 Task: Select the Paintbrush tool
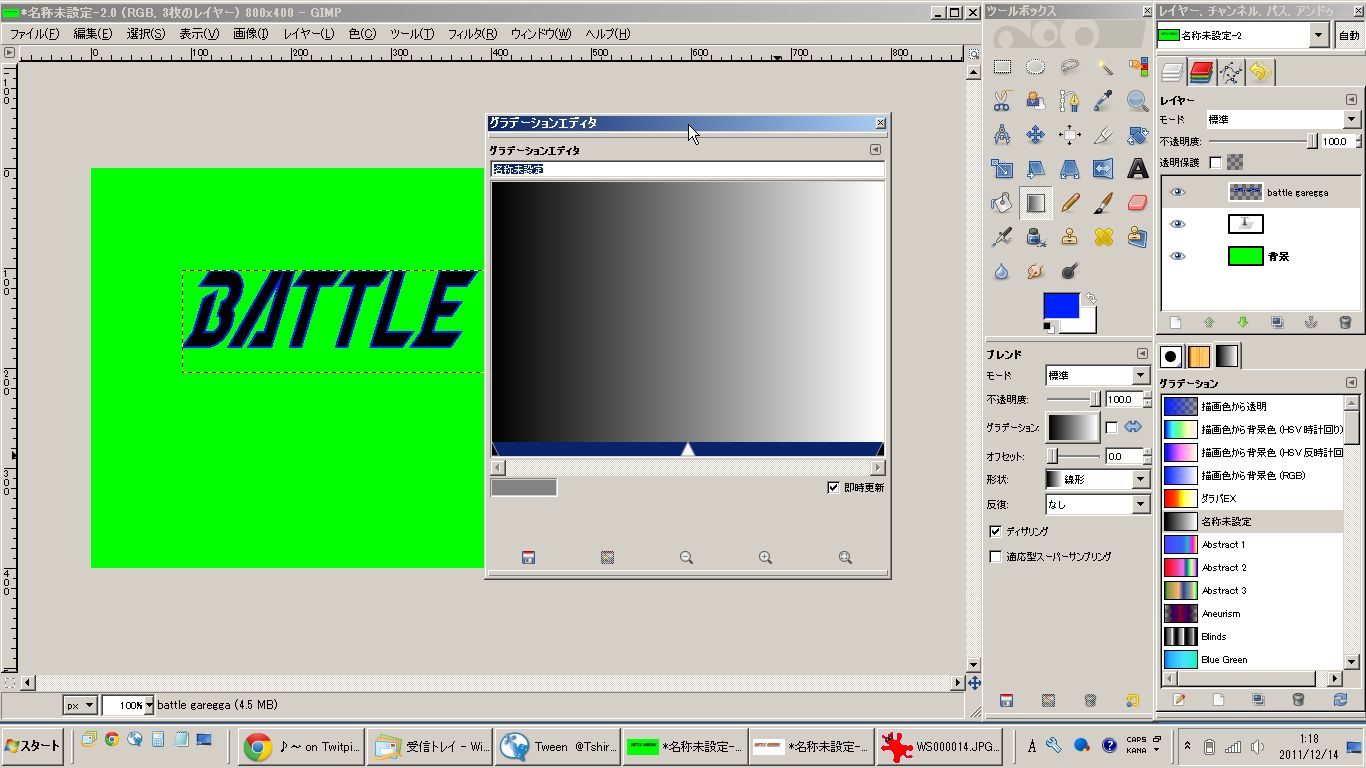coord(1104,203)
